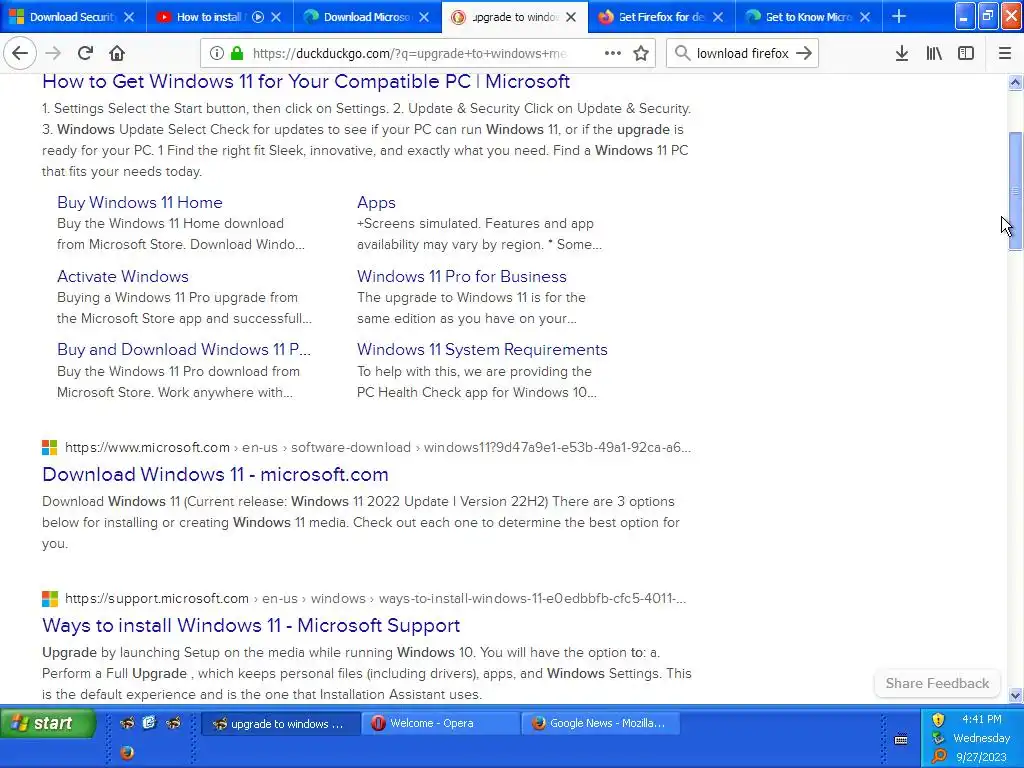
Task: Switch to 'Welcome - Opera' taskbar window
Action: pyautogui.click(x=441, y=724)
